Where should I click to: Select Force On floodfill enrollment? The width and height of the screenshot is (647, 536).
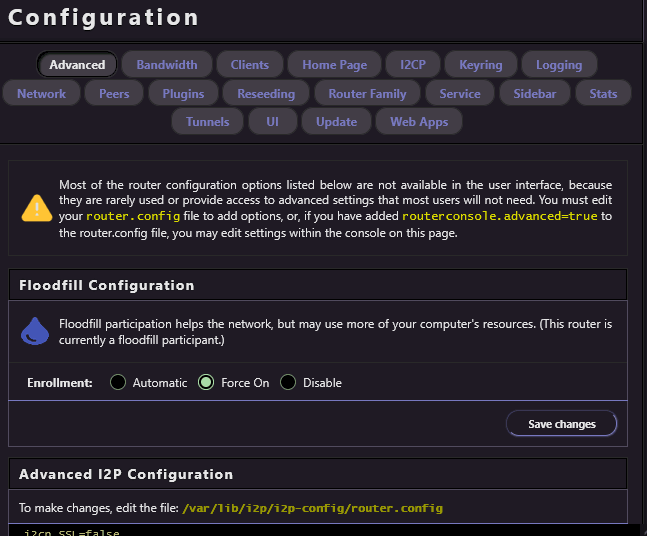(206, 383)
